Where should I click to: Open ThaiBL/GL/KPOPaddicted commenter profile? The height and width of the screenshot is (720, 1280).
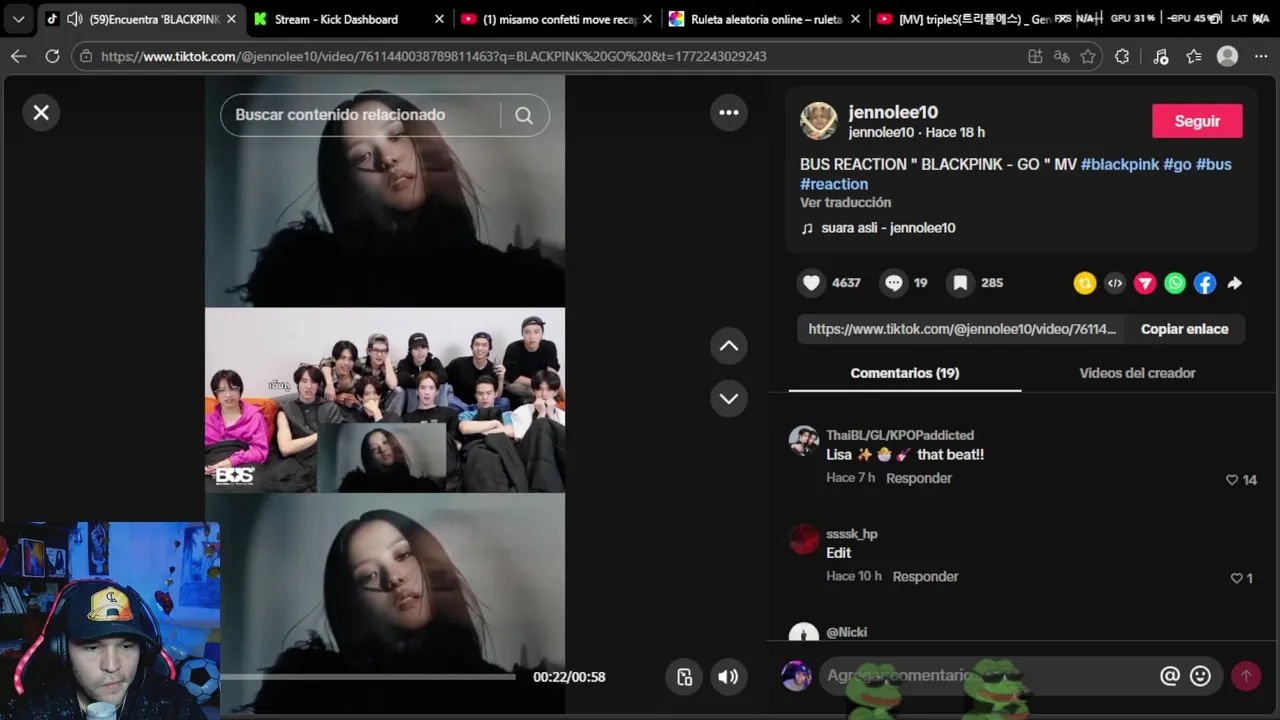[900, 435]
